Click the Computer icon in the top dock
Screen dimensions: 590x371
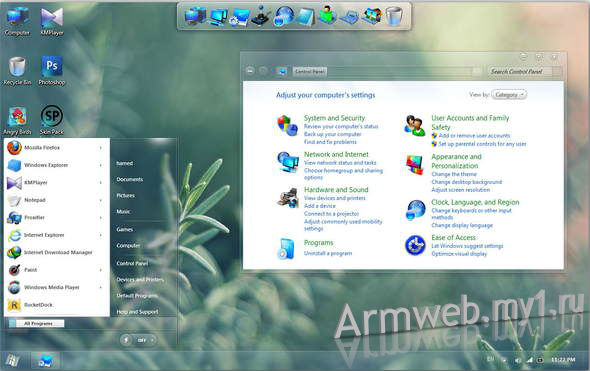tap(195, 17)
